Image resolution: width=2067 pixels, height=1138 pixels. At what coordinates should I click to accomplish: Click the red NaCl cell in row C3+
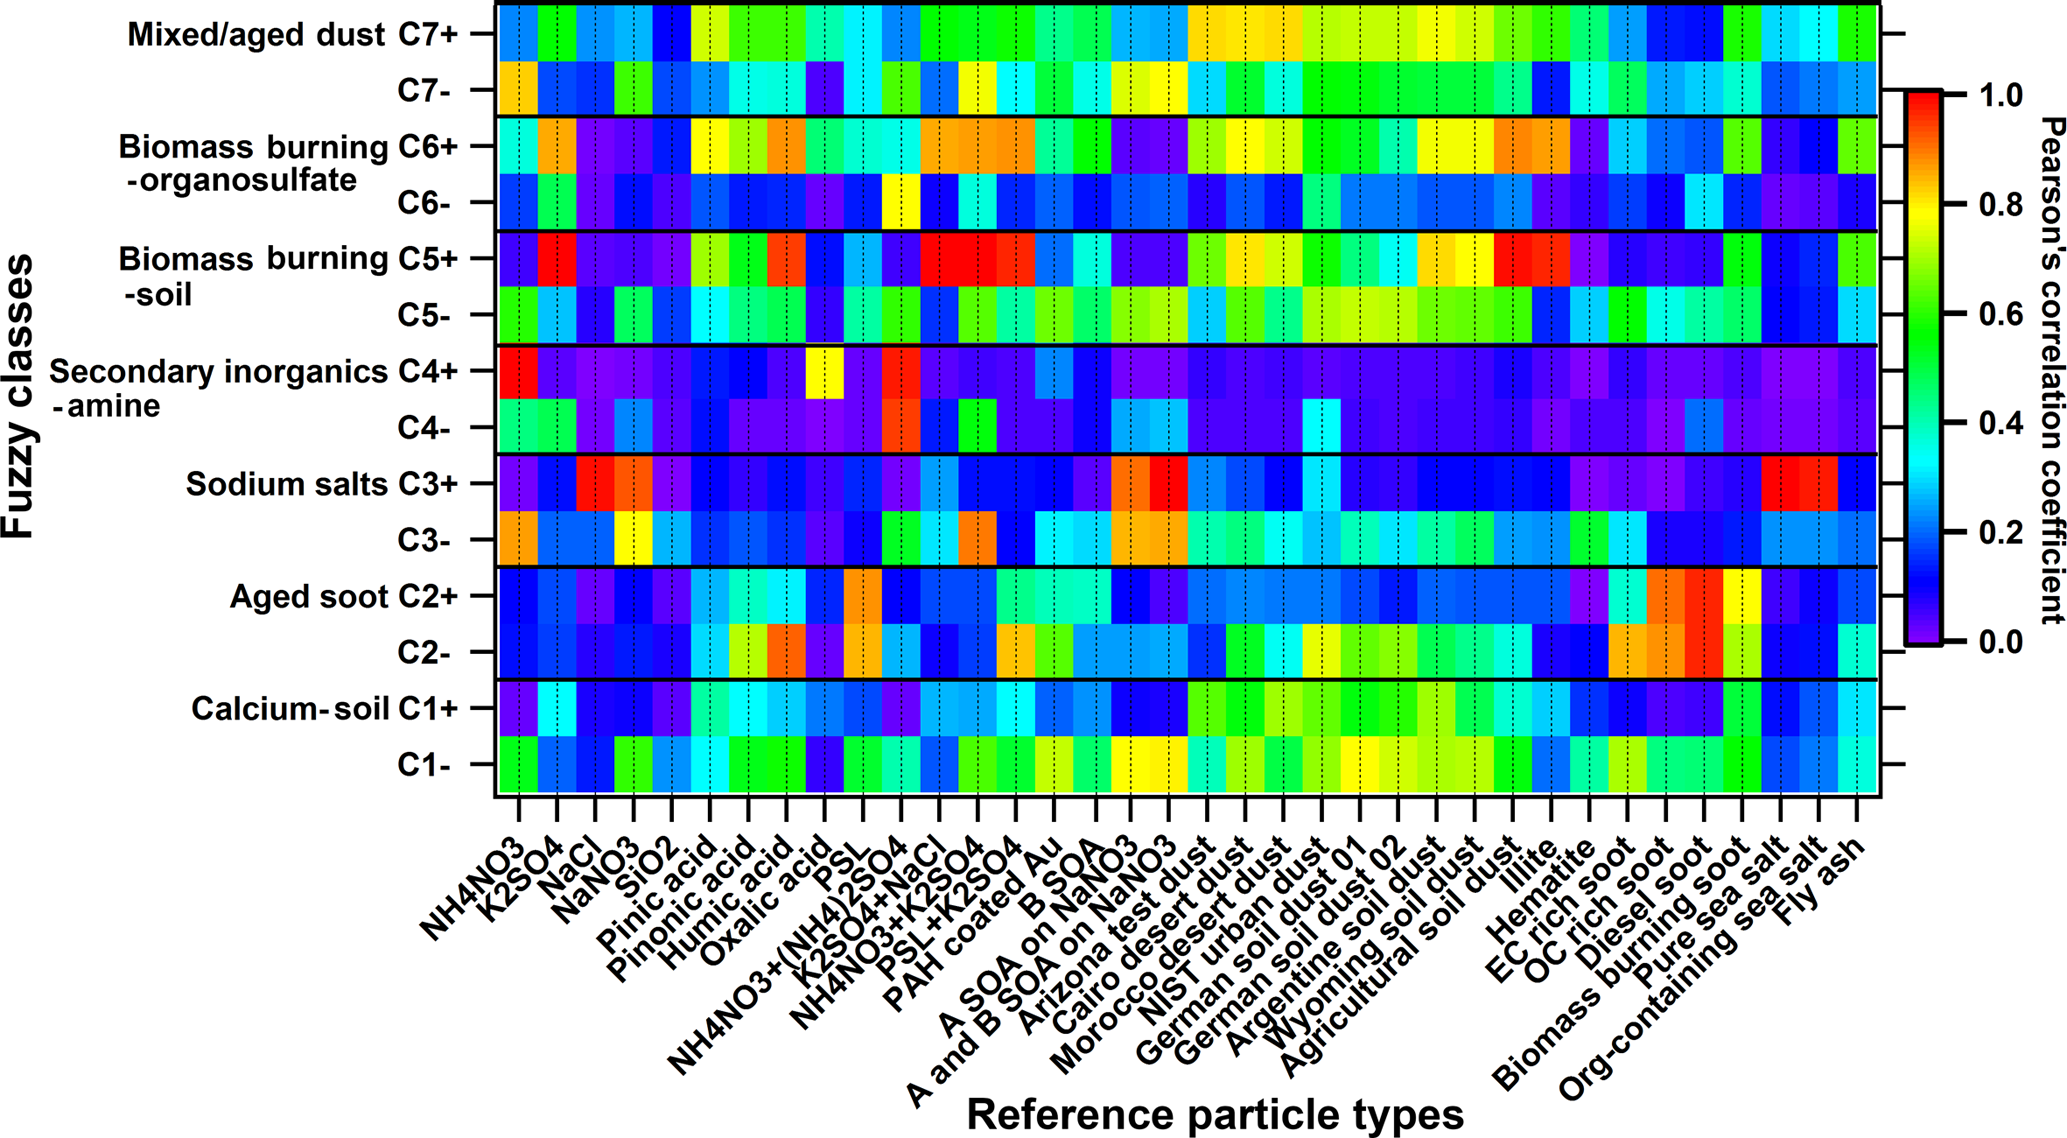[x=595, y=485]
